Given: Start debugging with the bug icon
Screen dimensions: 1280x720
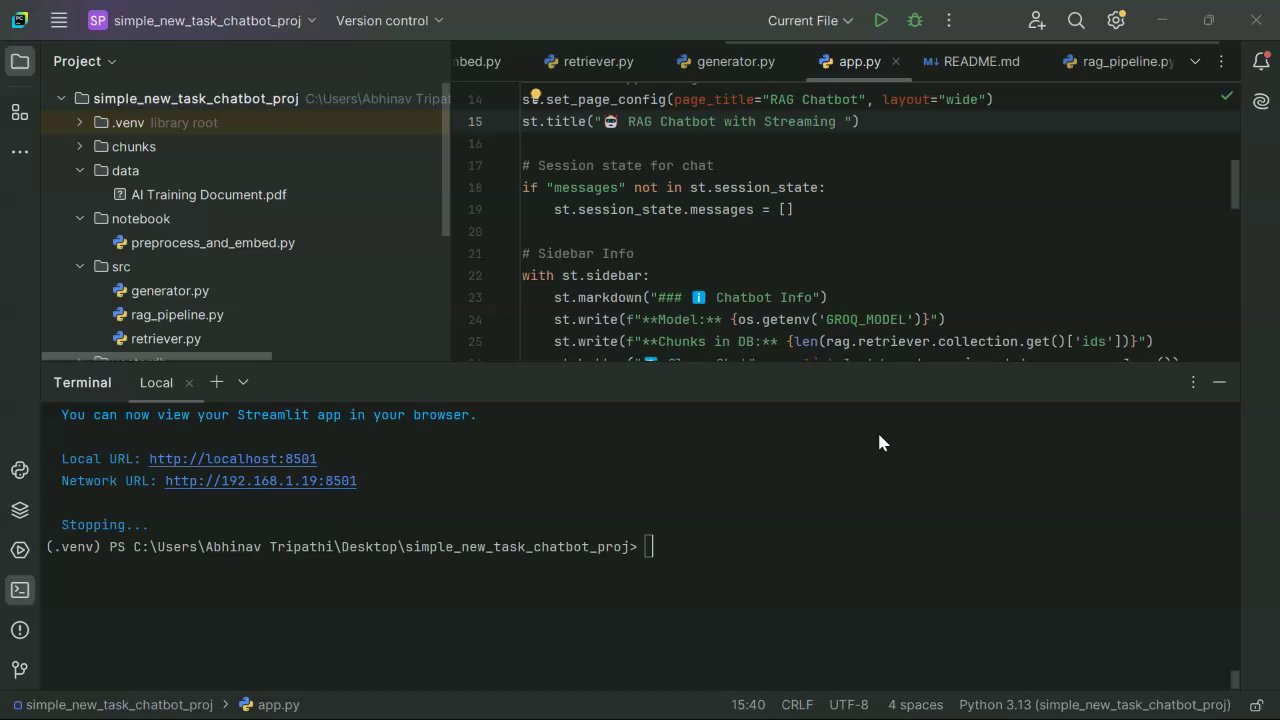Looking at the screenshot, I should pos(914,20).
